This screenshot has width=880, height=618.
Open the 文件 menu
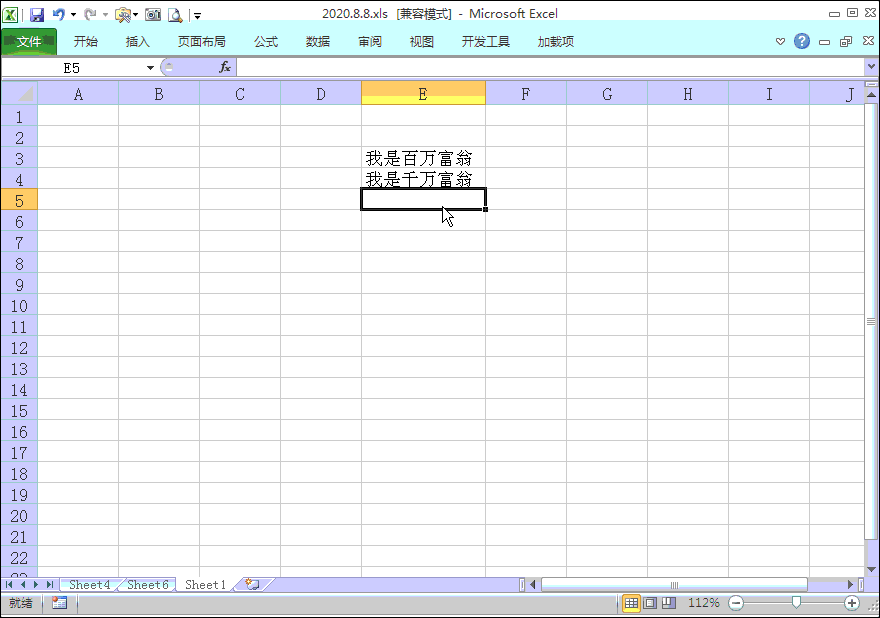pos(31,41)
